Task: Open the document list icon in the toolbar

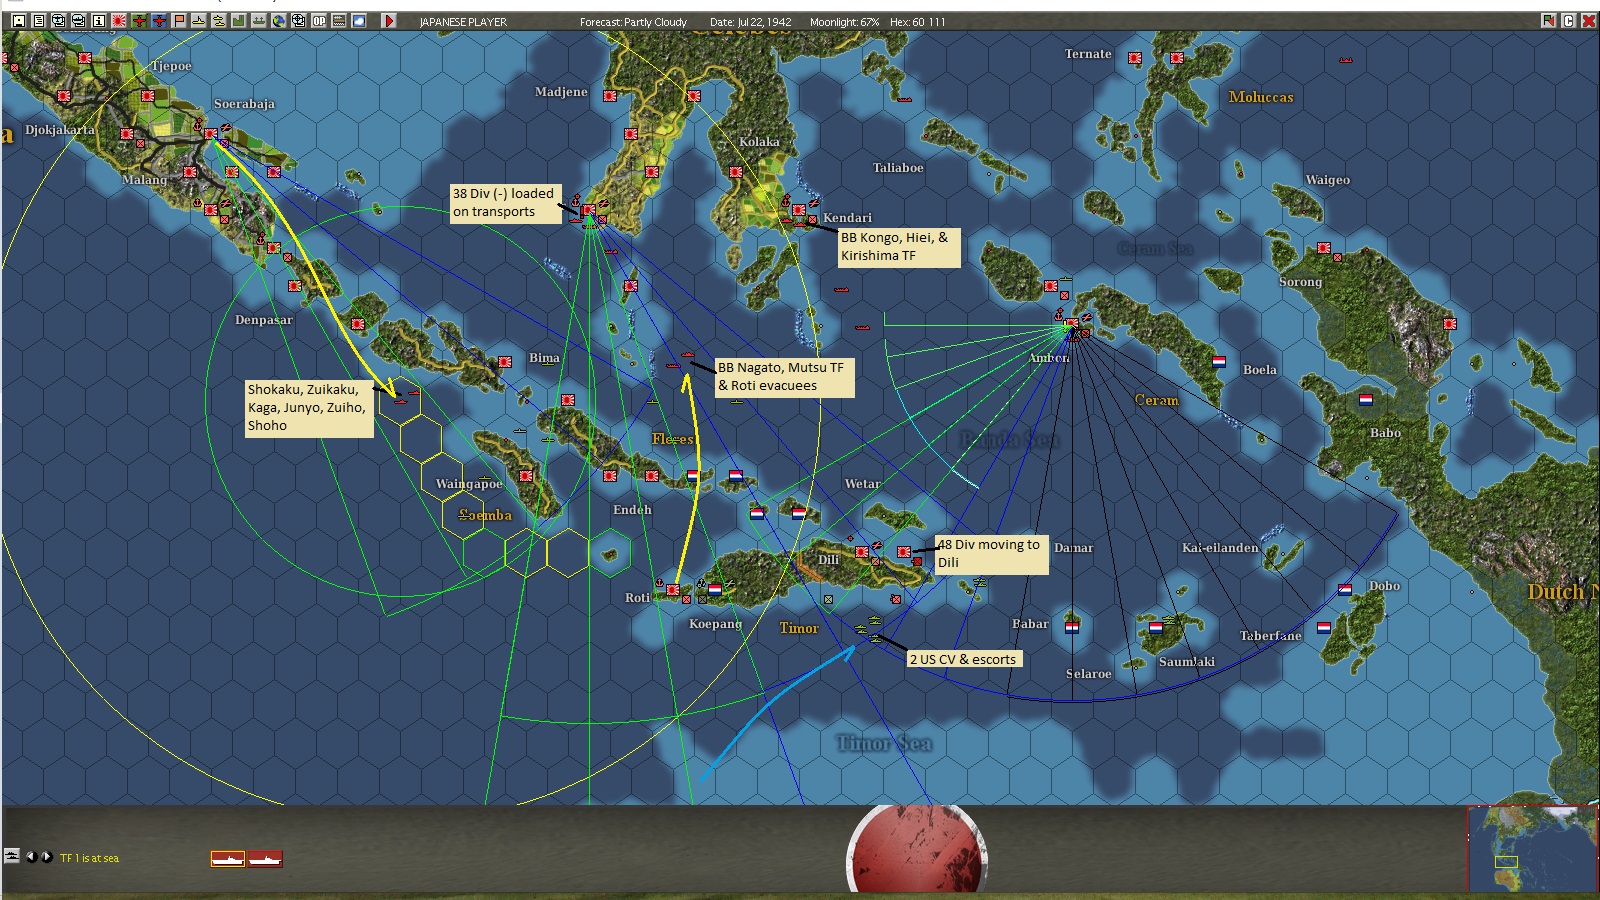Action: (39, 21)
